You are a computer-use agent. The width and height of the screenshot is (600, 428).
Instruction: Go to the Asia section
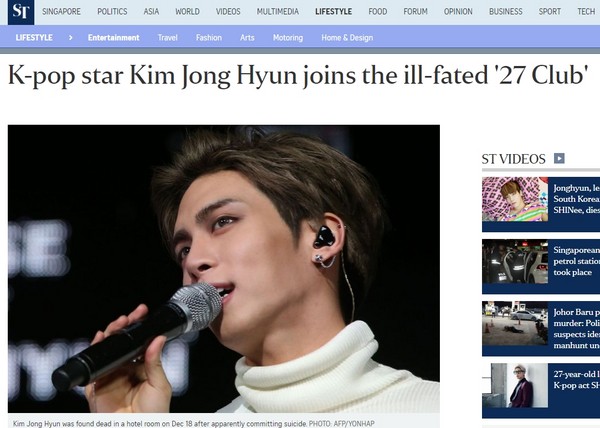coord(151,11)
